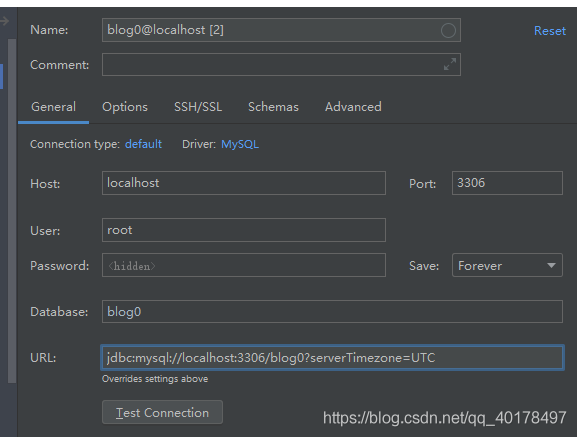Expand the Comment field editor icon
This screenshot has width=577, height=437.
click(450, 64)
